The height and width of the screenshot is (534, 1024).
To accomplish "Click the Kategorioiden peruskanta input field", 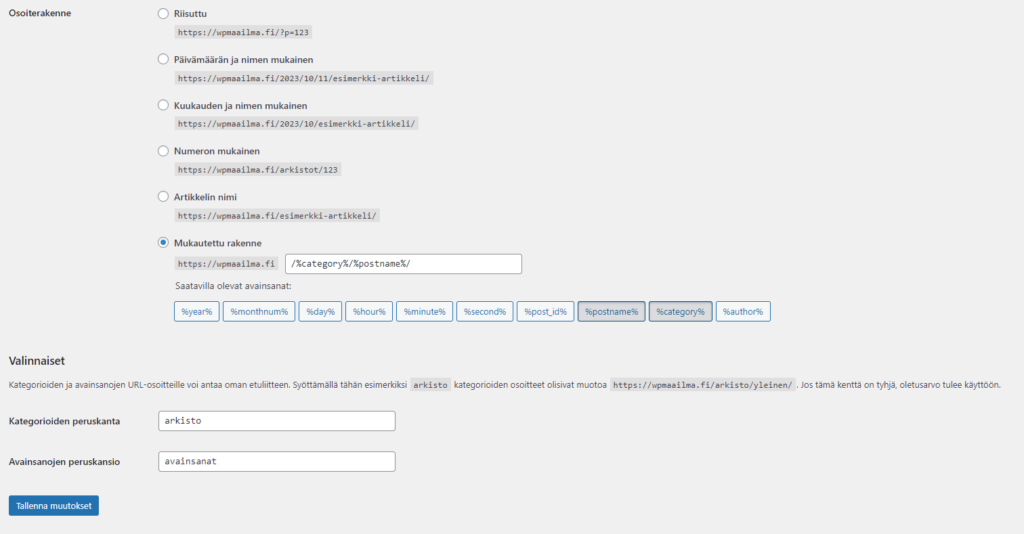I will 277,421.
